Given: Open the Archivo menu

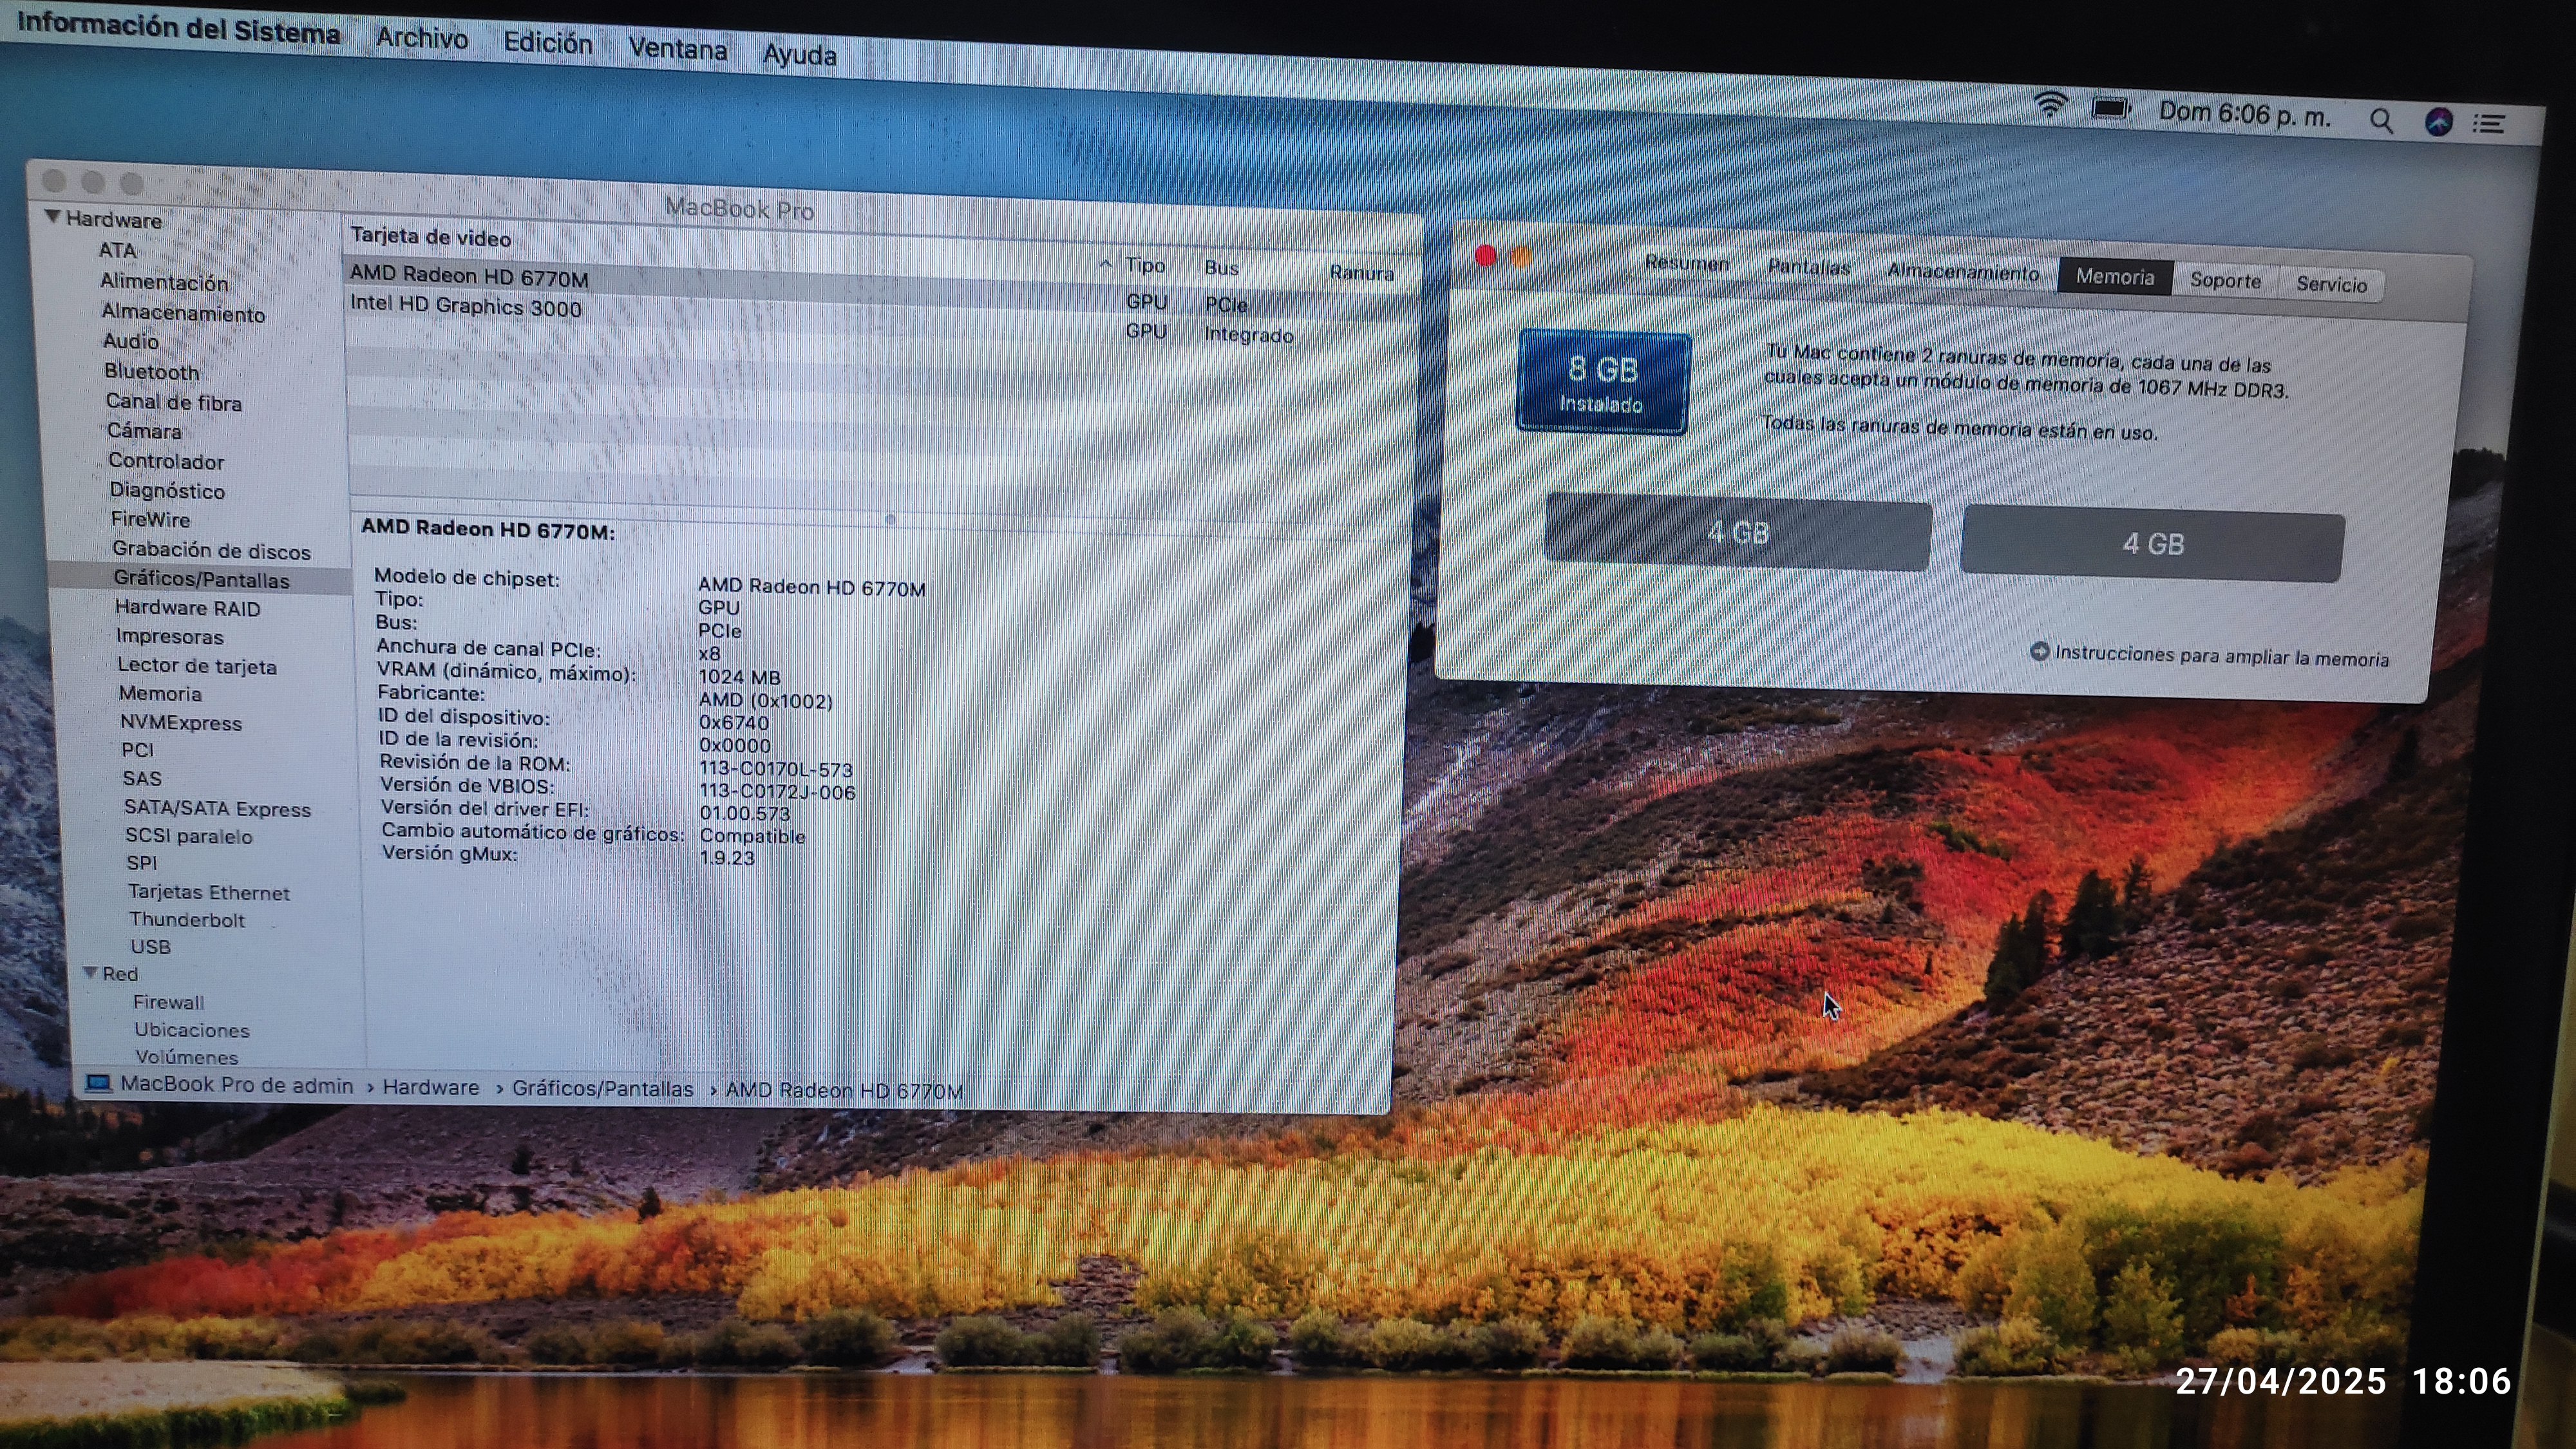Looking at the screenshot, I should click(421, 39).
